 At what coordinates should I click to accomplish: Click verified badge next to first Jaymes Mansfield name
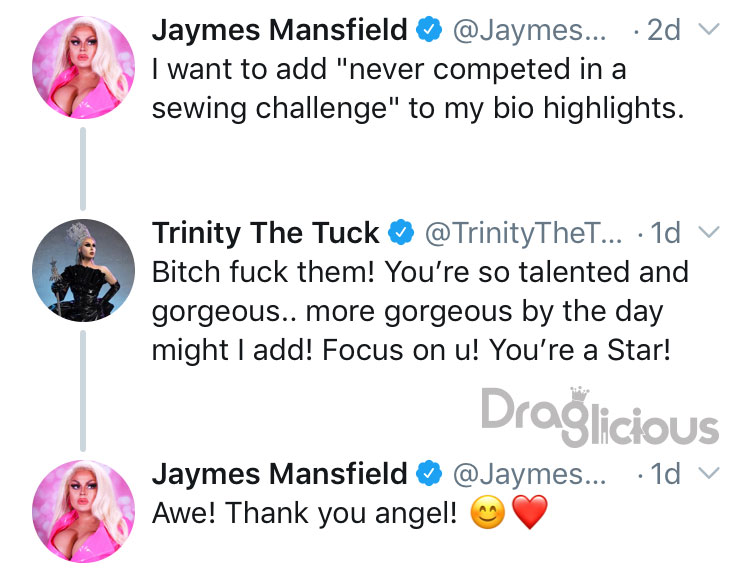coord(429,30)
